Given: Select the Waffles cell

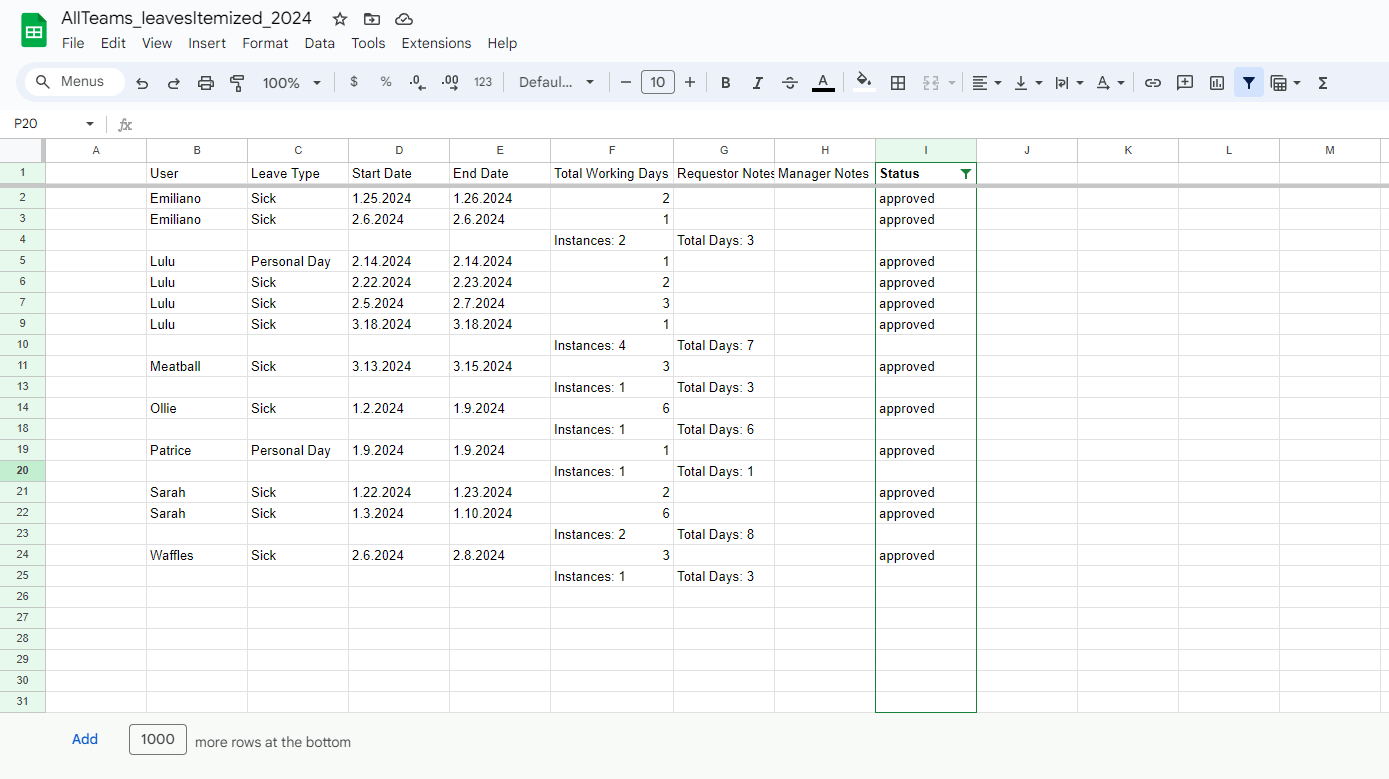Looking at the screenshot, I should [x=197, y=555].
